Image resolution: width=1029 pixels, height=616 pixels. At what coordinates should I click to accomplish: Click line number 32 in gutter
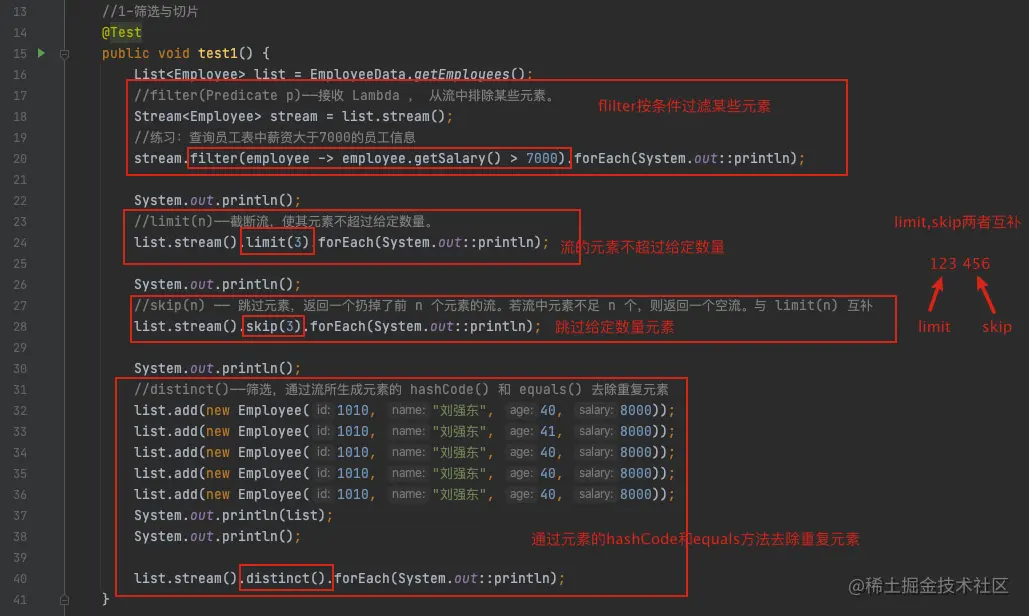point(20,410)
